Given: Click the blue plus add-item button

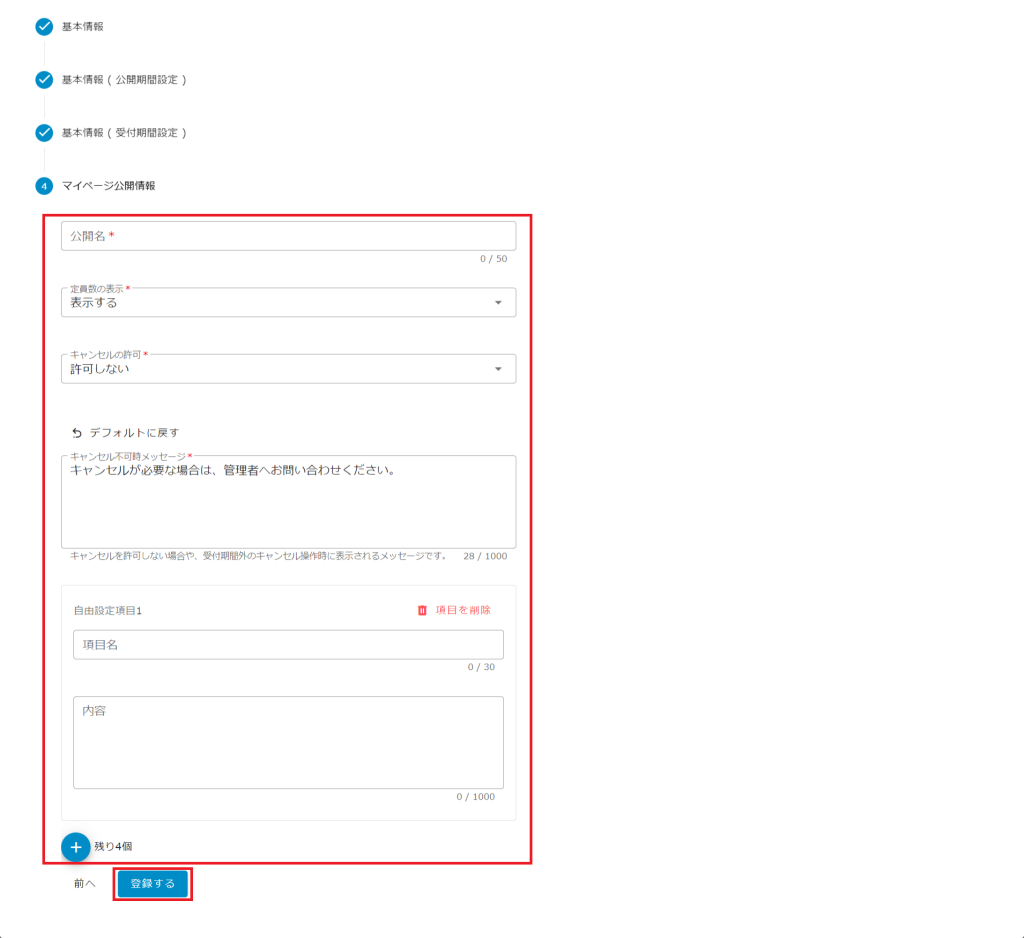Looking at the screenshot, I should (x=76, y=846).
